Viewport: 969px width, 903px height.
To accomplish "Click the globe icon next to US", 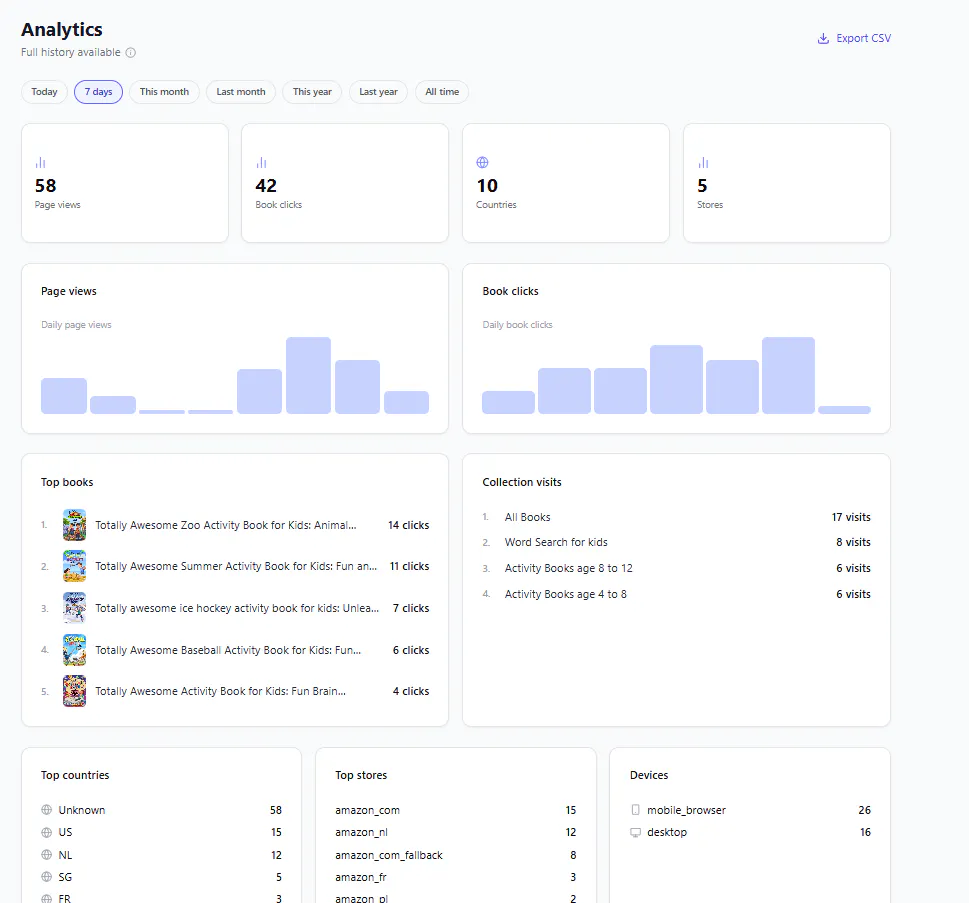I will pyautogui.click(x=46, y=833).
